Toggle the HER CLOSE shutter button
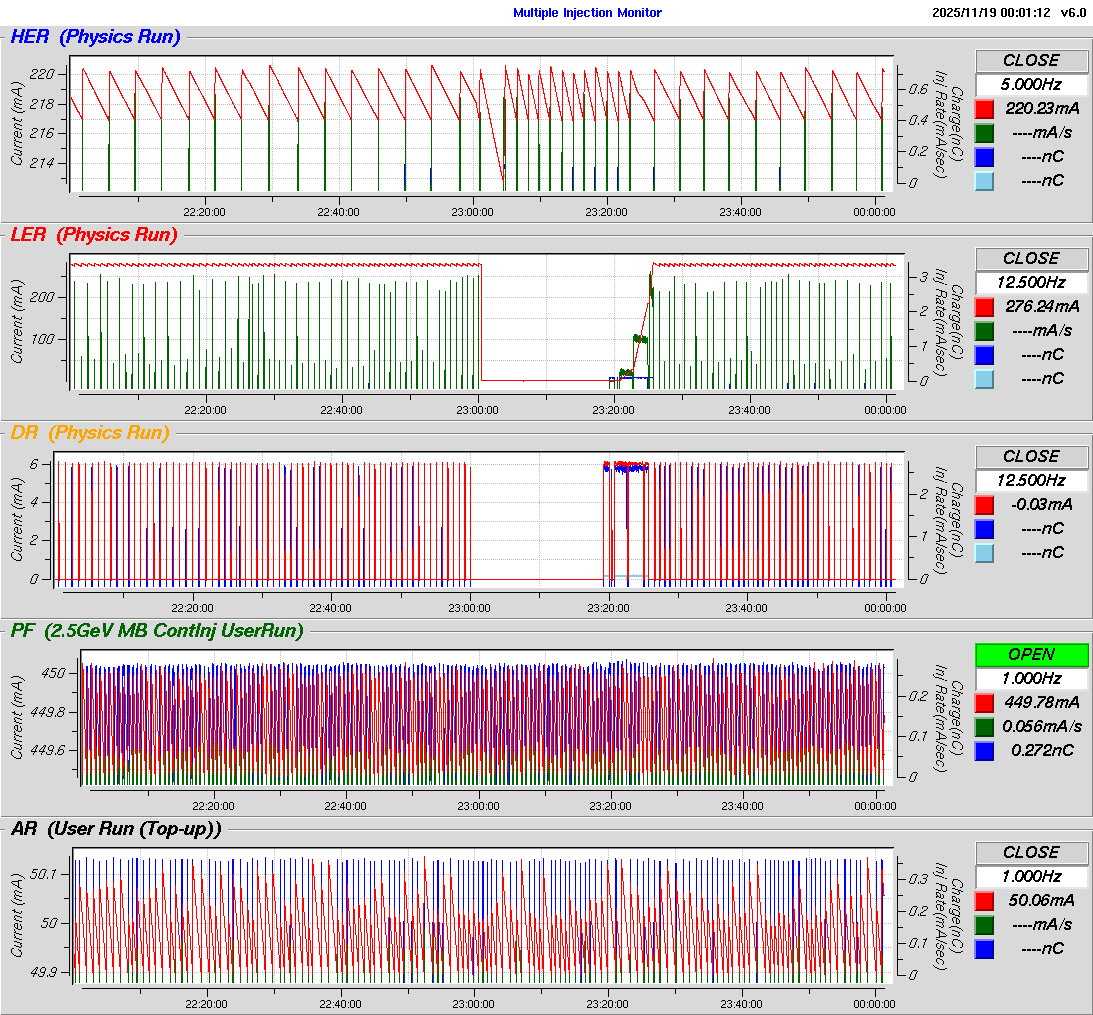 [x=1031, y=61]
